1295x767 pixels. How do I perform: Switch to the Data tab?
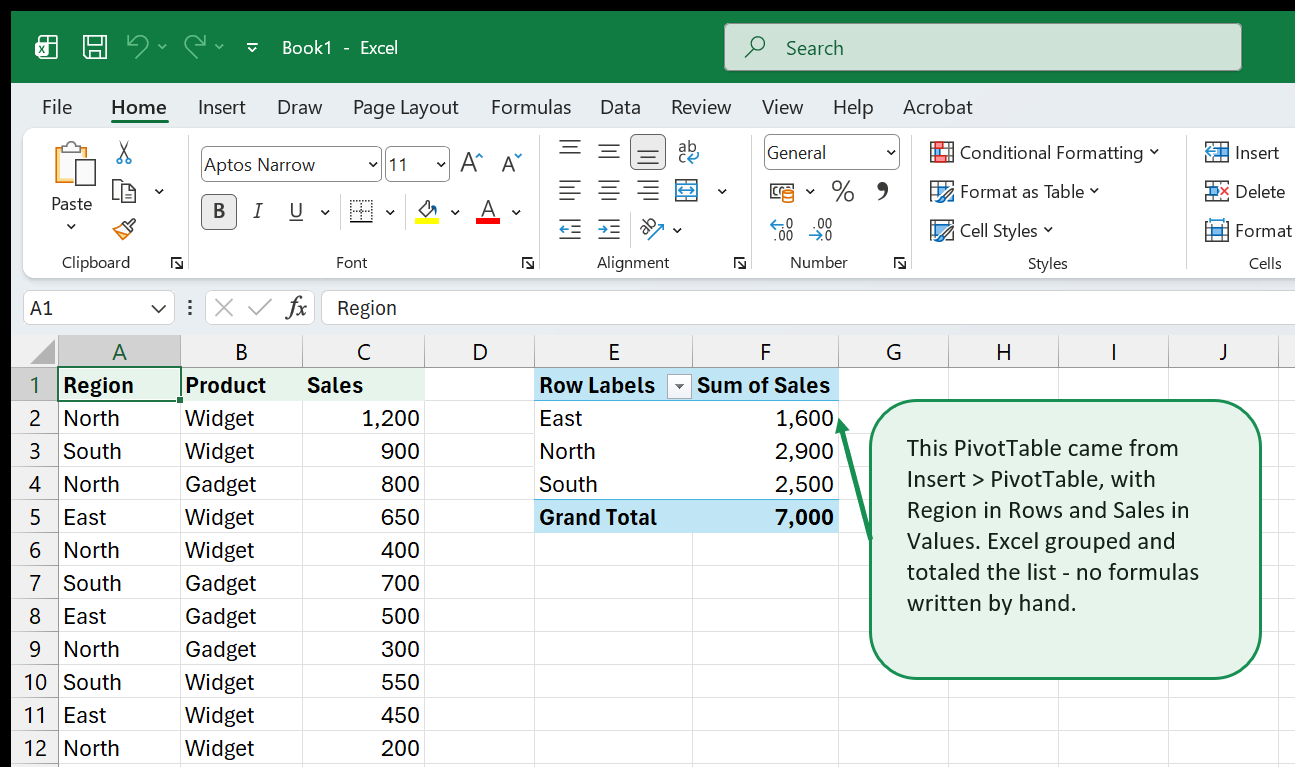click(x=620, y=107)
